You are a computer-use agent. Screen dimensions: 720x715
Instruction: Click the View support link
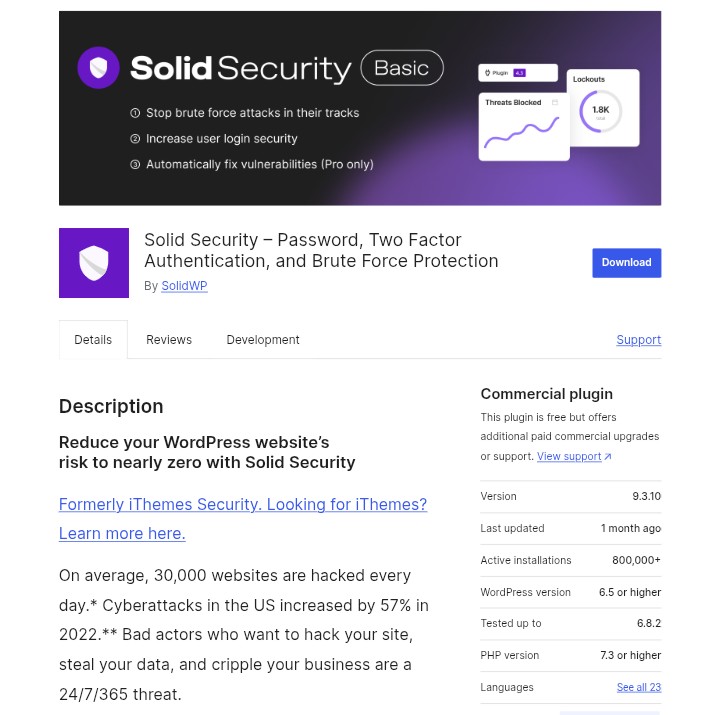pos(569,457)
